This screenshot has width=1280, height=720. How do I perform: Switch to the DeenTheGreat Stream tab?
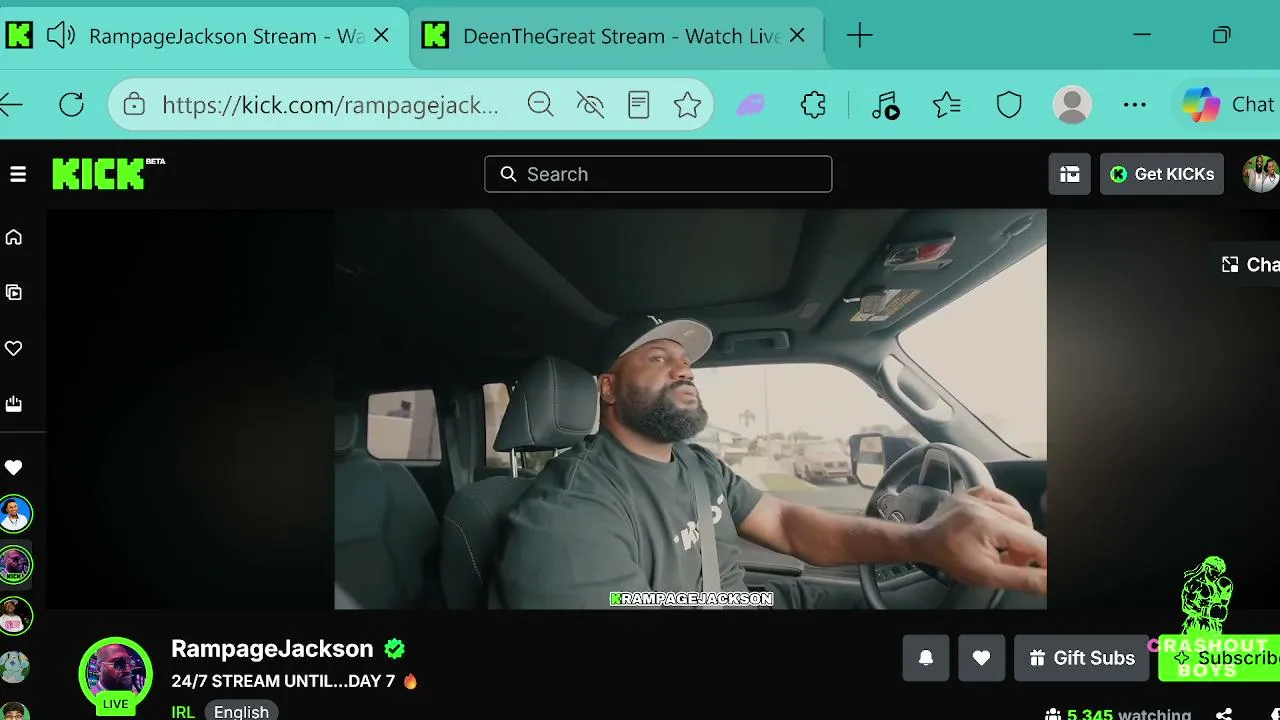click(617, 36)
